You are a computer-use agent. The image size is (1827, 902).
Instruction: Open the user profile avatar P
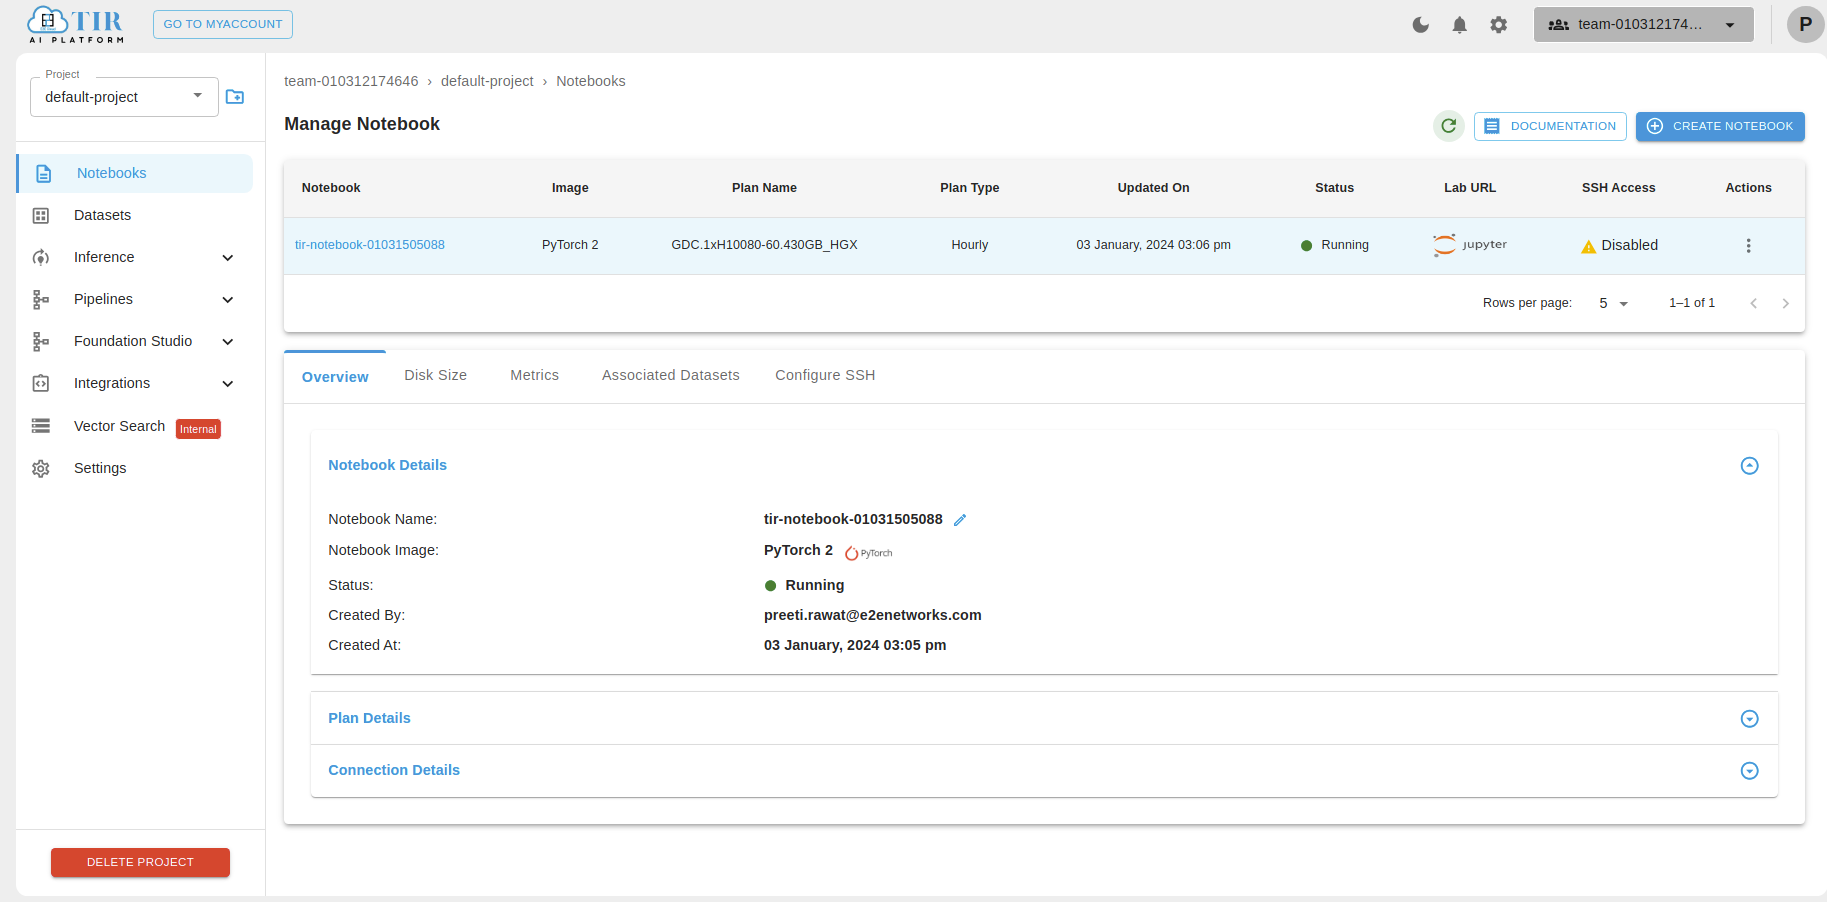(1805, 24)
